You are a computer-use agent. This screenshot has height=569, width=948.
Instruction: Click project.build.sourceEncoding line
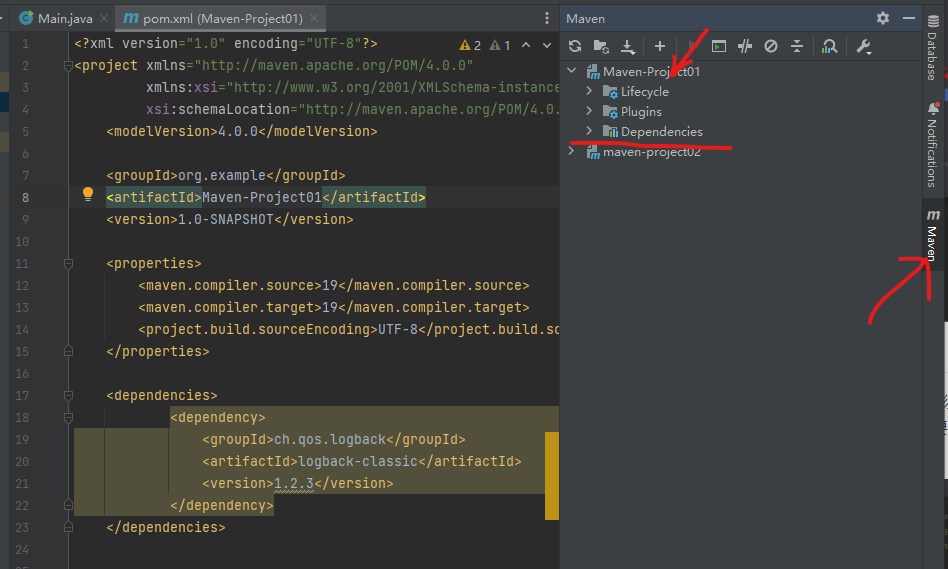[x=348, y=330]
